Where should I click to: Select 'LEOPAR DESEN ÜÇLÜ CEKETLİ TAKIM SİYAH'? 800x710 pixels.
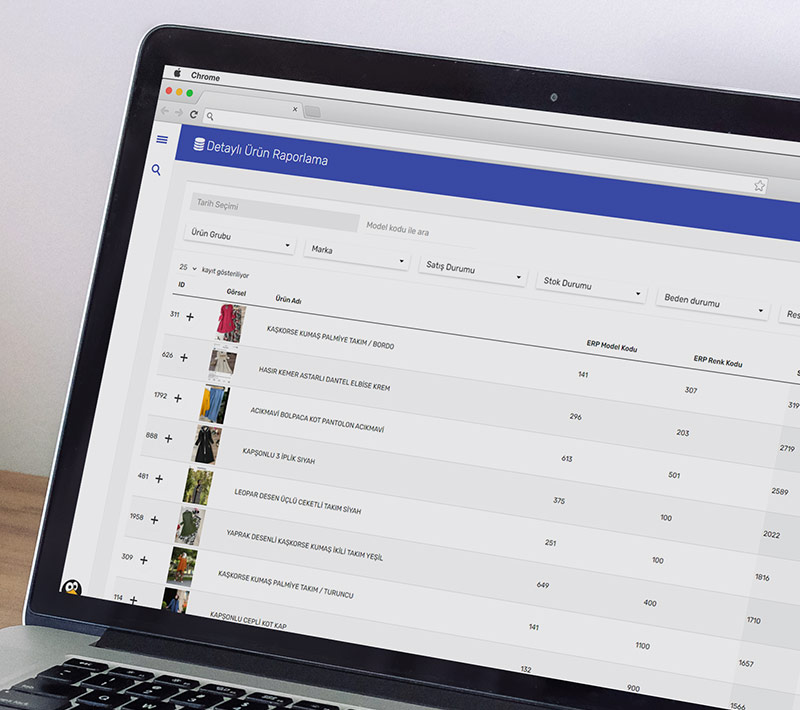pos(297,501)
